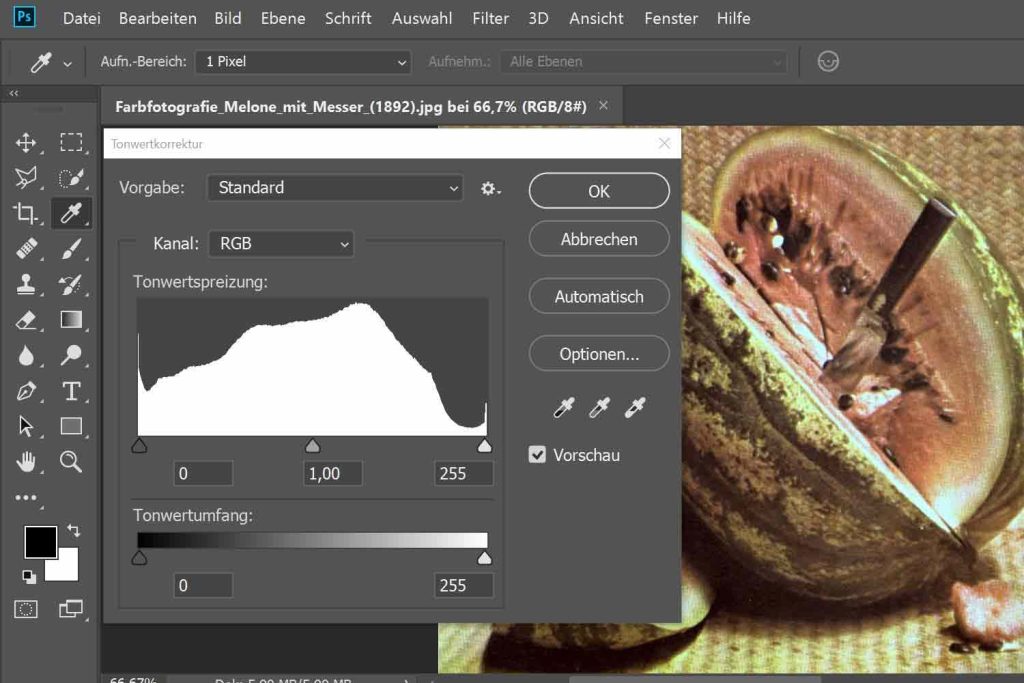The image size is (1024, 683).
Task: Select the Clone Stamp tool
Action: point(26,284)
